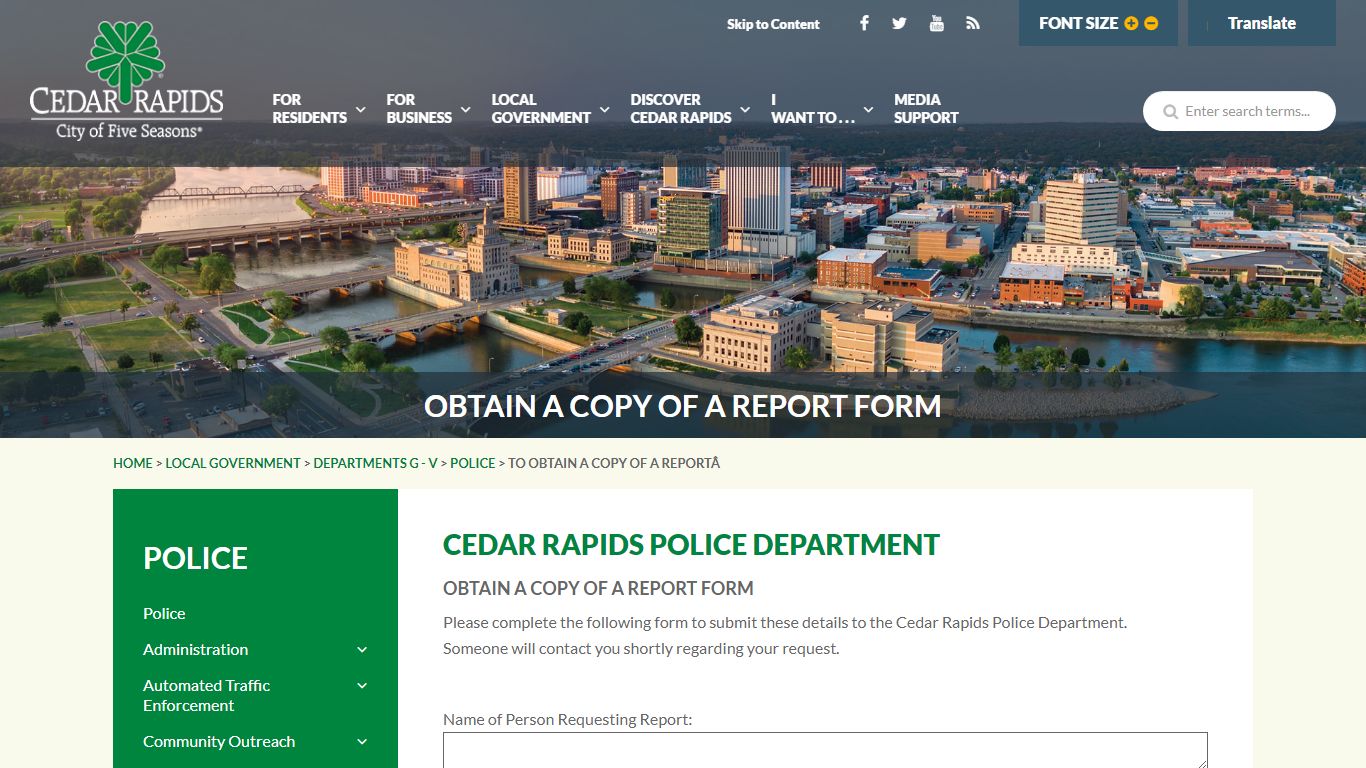Click the POLICE sidebar heading
Viewport: 1366px width, 768px height.
(195, 558)
